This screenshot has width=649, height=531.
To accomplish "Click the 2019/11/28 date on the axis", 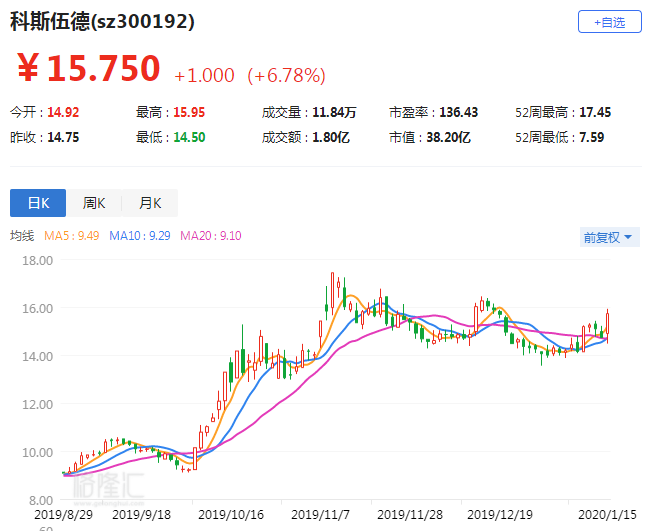I will tap(410, 514).
